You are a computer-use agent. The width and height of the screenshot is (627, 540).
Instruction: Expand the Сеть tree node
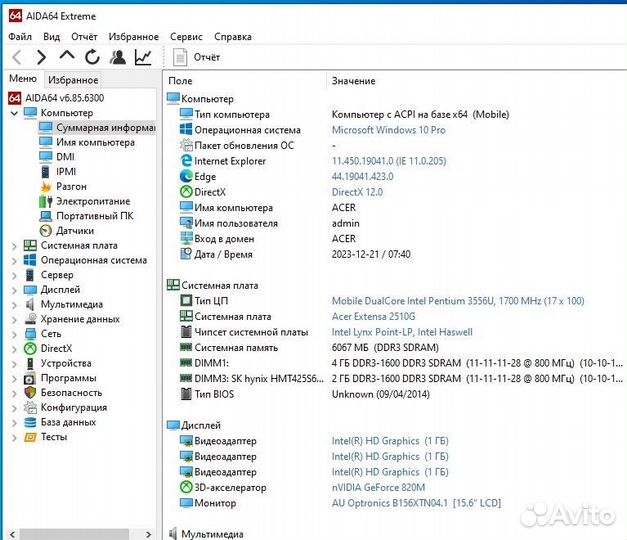tap(14, 334)
